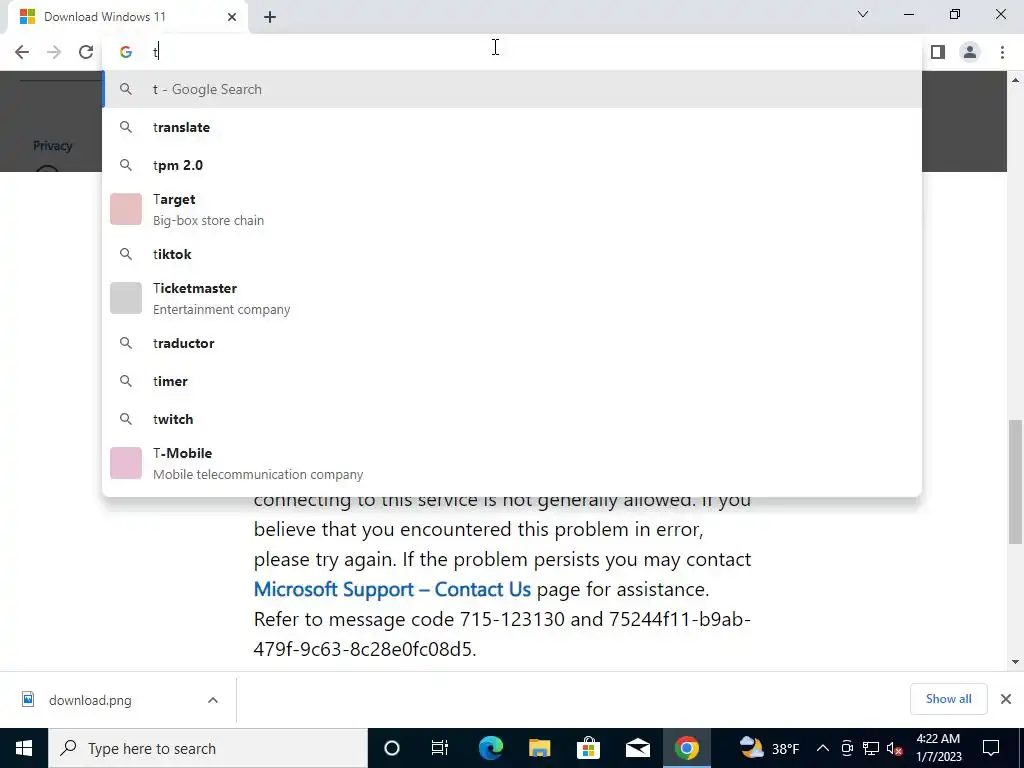This screenshot has height=768, width=1024.
Task: Click the page's vertical scrollbar thumb
Action: pyautogui.click(x=1015, y=481)
